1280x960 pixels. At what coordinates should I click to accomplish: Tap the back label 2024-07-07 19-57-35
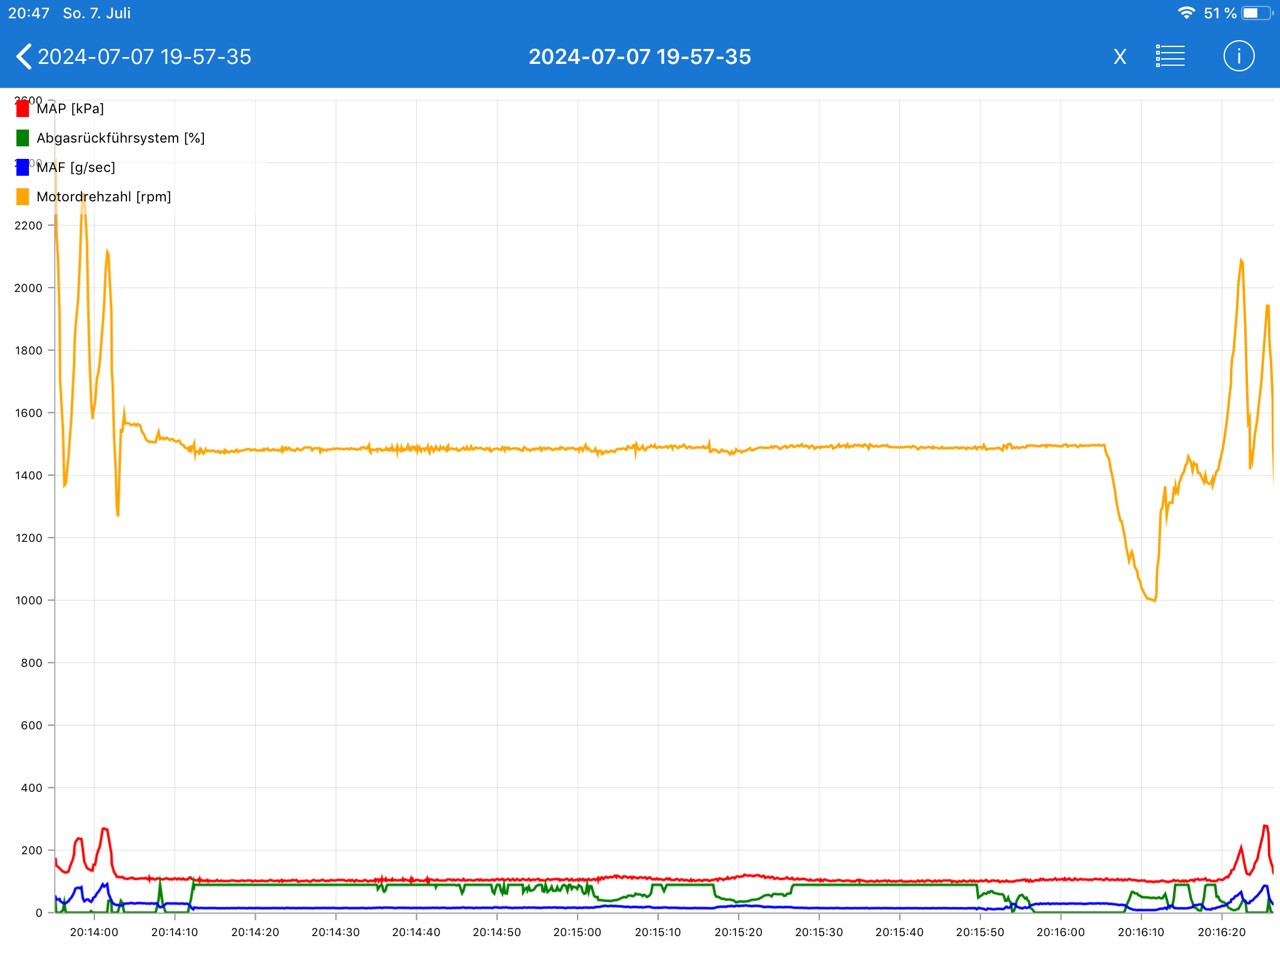pyautogui.click(x=144, y=57)
